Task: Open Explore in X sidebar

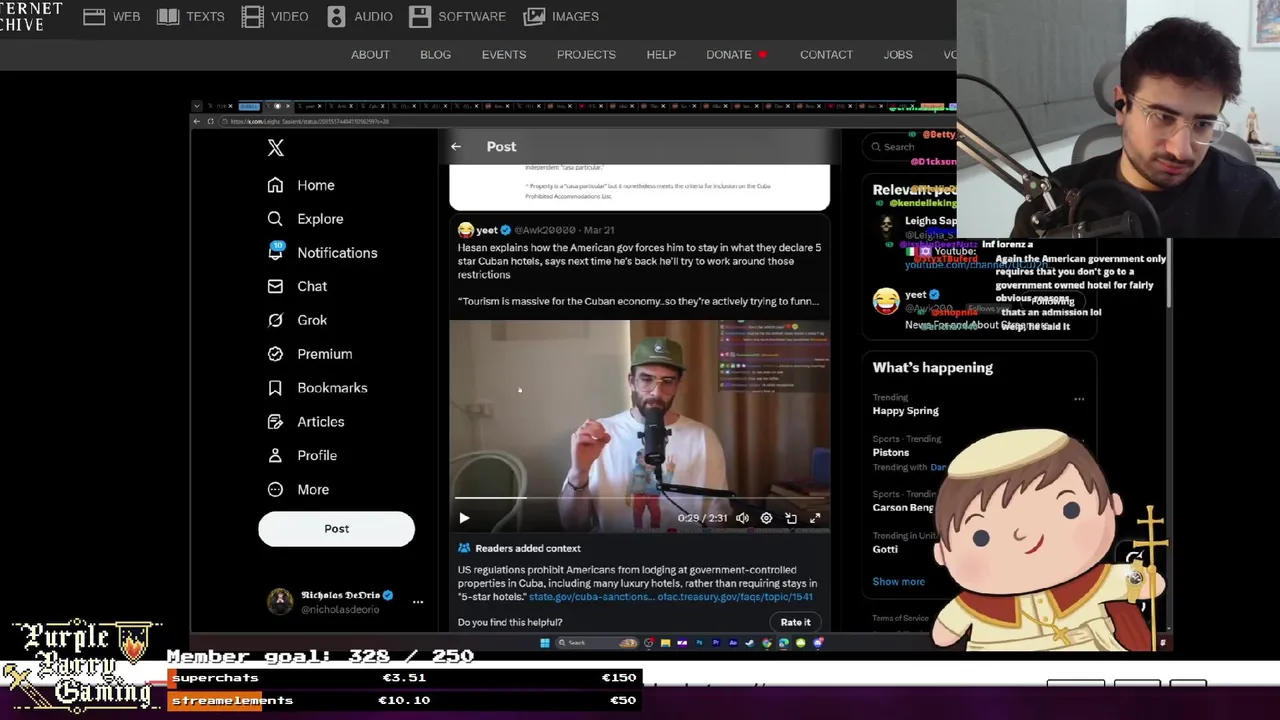Action: pyautogui.click(x=305, y=219)
